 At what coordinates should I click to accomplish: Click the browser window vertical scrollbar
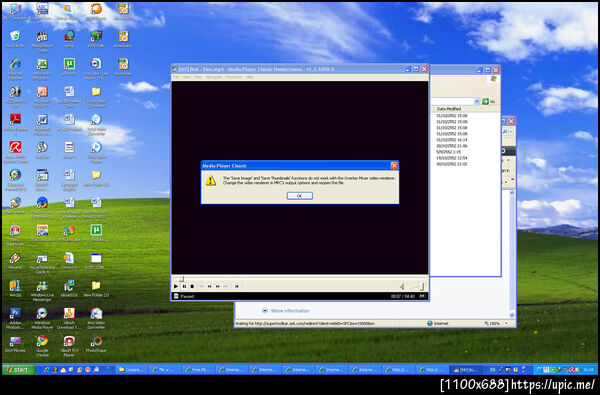512,253
